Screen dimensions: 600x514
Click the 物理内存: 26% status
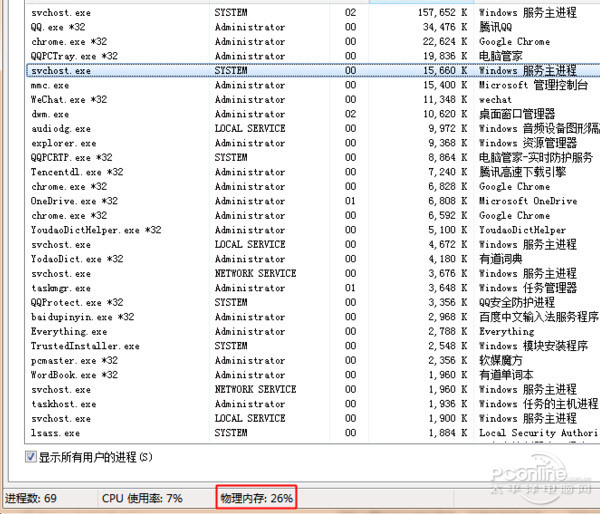point(256,498)
